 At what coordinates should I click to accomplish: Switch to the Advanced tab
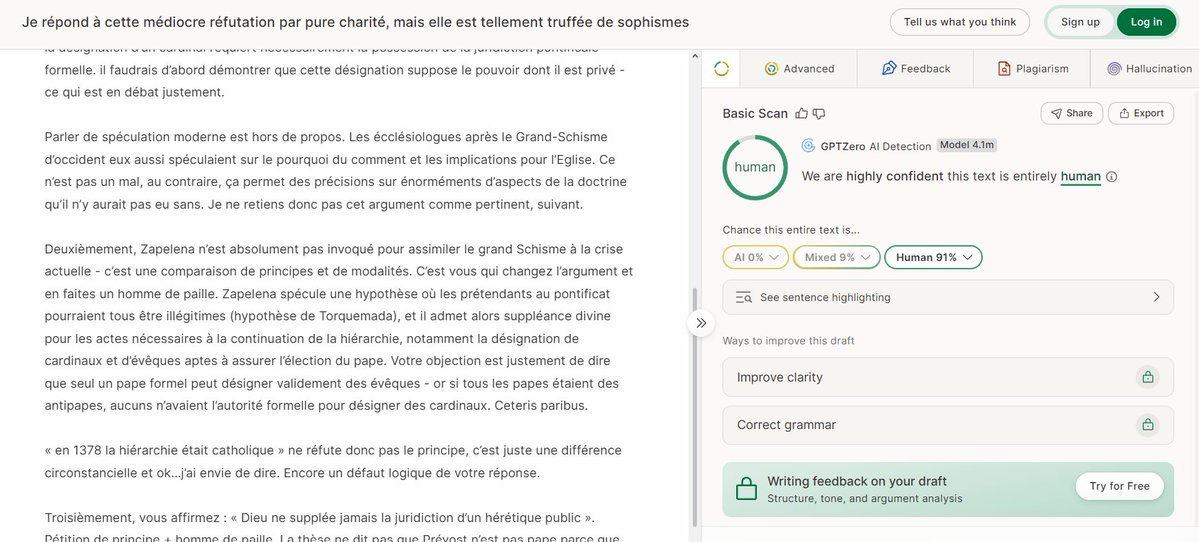tap(799, 69)
